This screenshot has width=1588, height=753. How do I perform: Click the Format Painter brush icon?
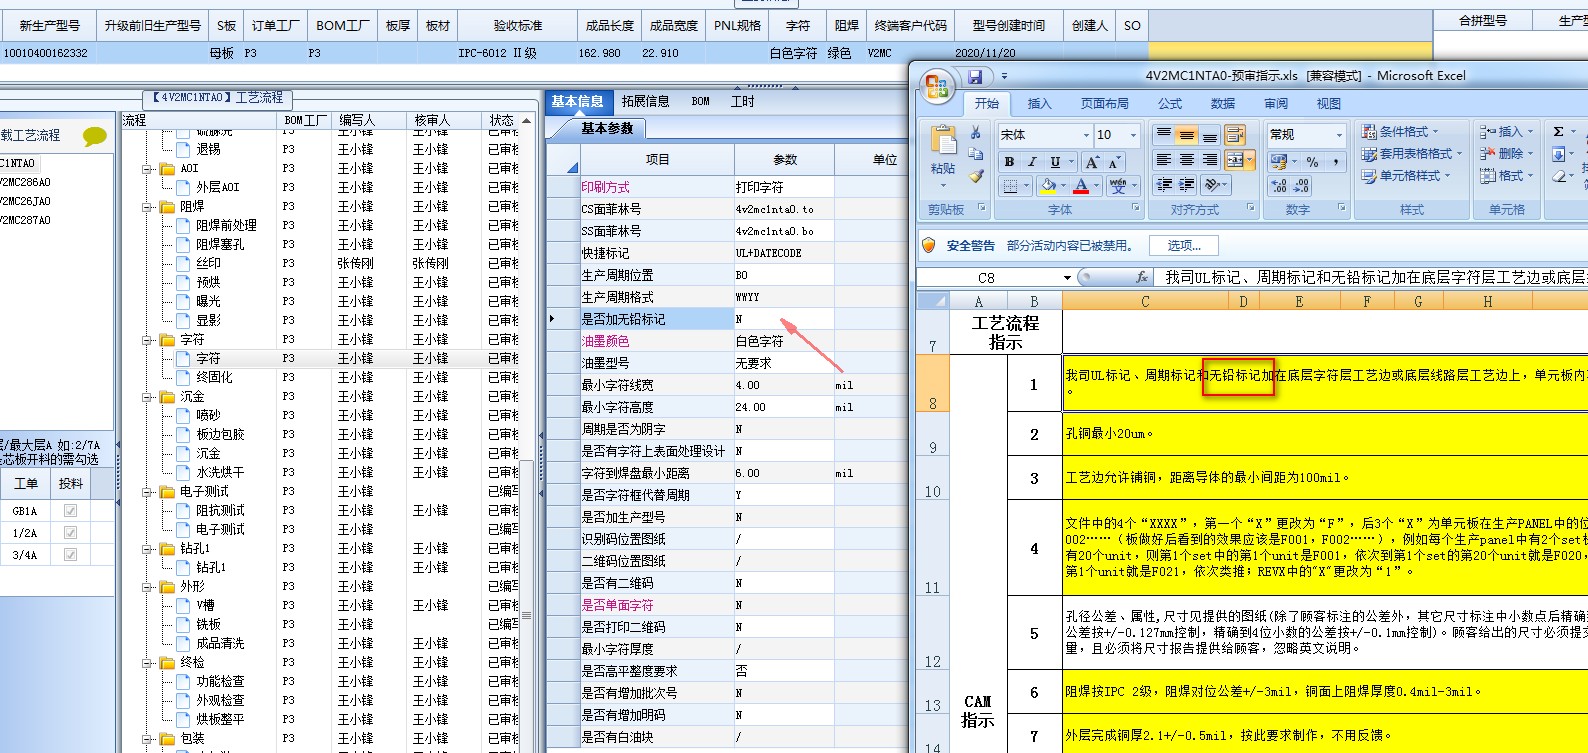(x=976, y=176)
